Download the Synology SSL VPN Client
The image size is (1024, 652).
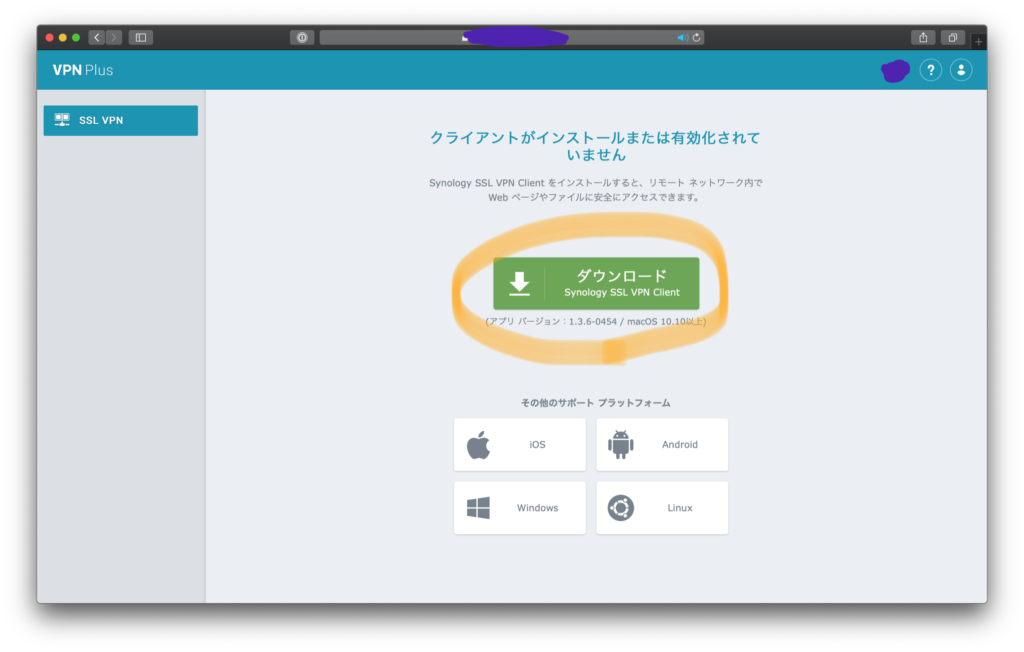596,283
